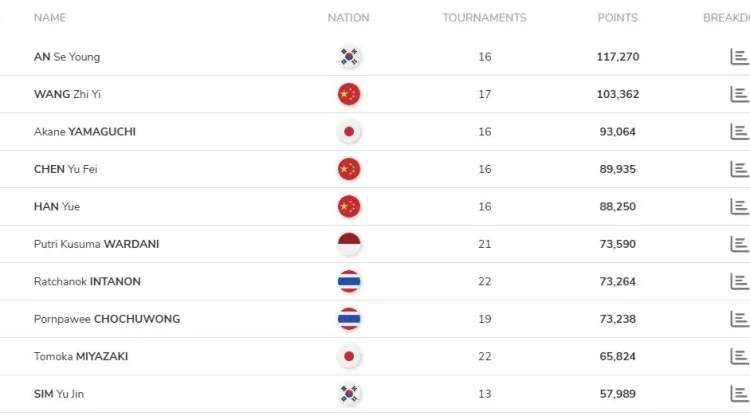Open breakdown for Pornpawee CHOCHUWONG
The height and width of the screenshot is (420, 750).
[739, 319]
